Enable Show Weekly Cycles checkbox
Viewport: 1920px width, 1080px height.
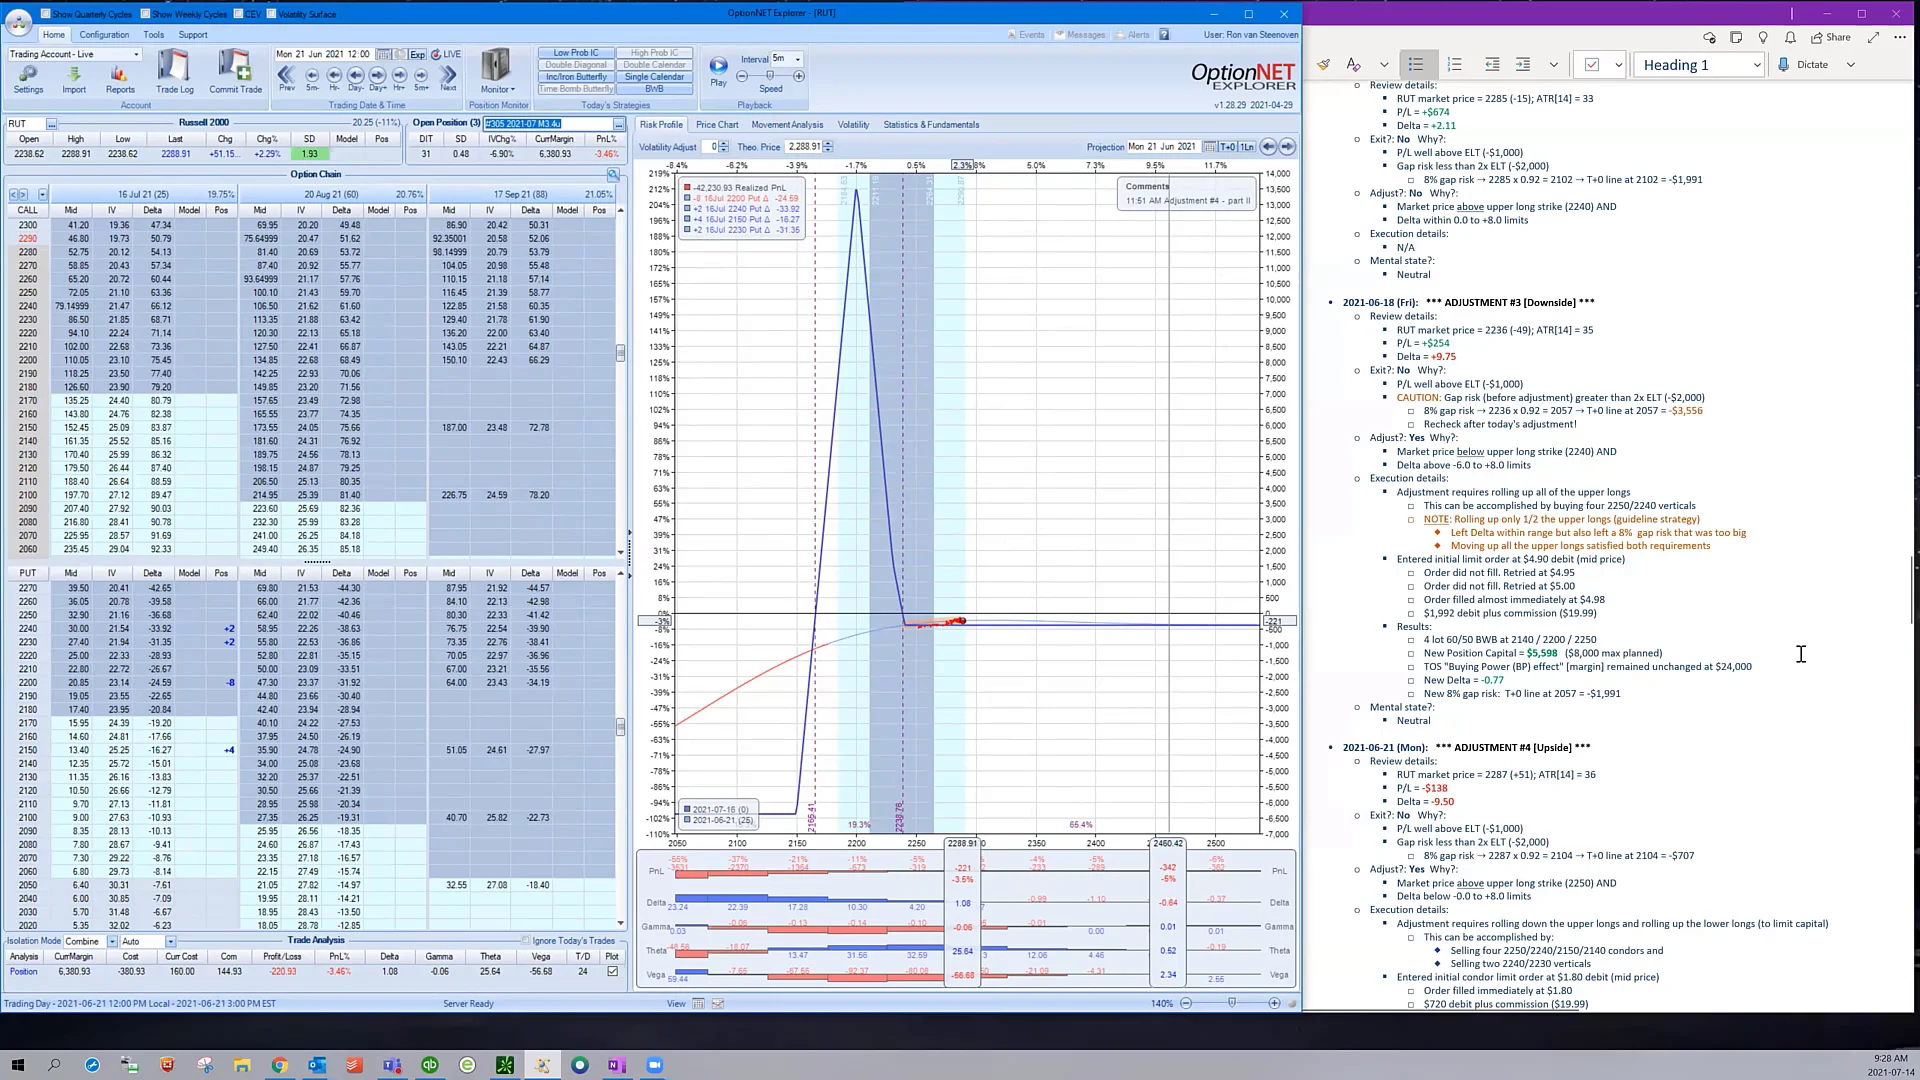point(146,14)
